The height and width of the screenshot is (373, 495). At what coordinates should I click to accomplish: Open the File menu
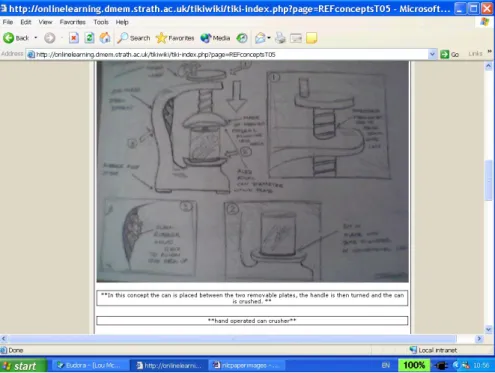[x=8, y=22]
